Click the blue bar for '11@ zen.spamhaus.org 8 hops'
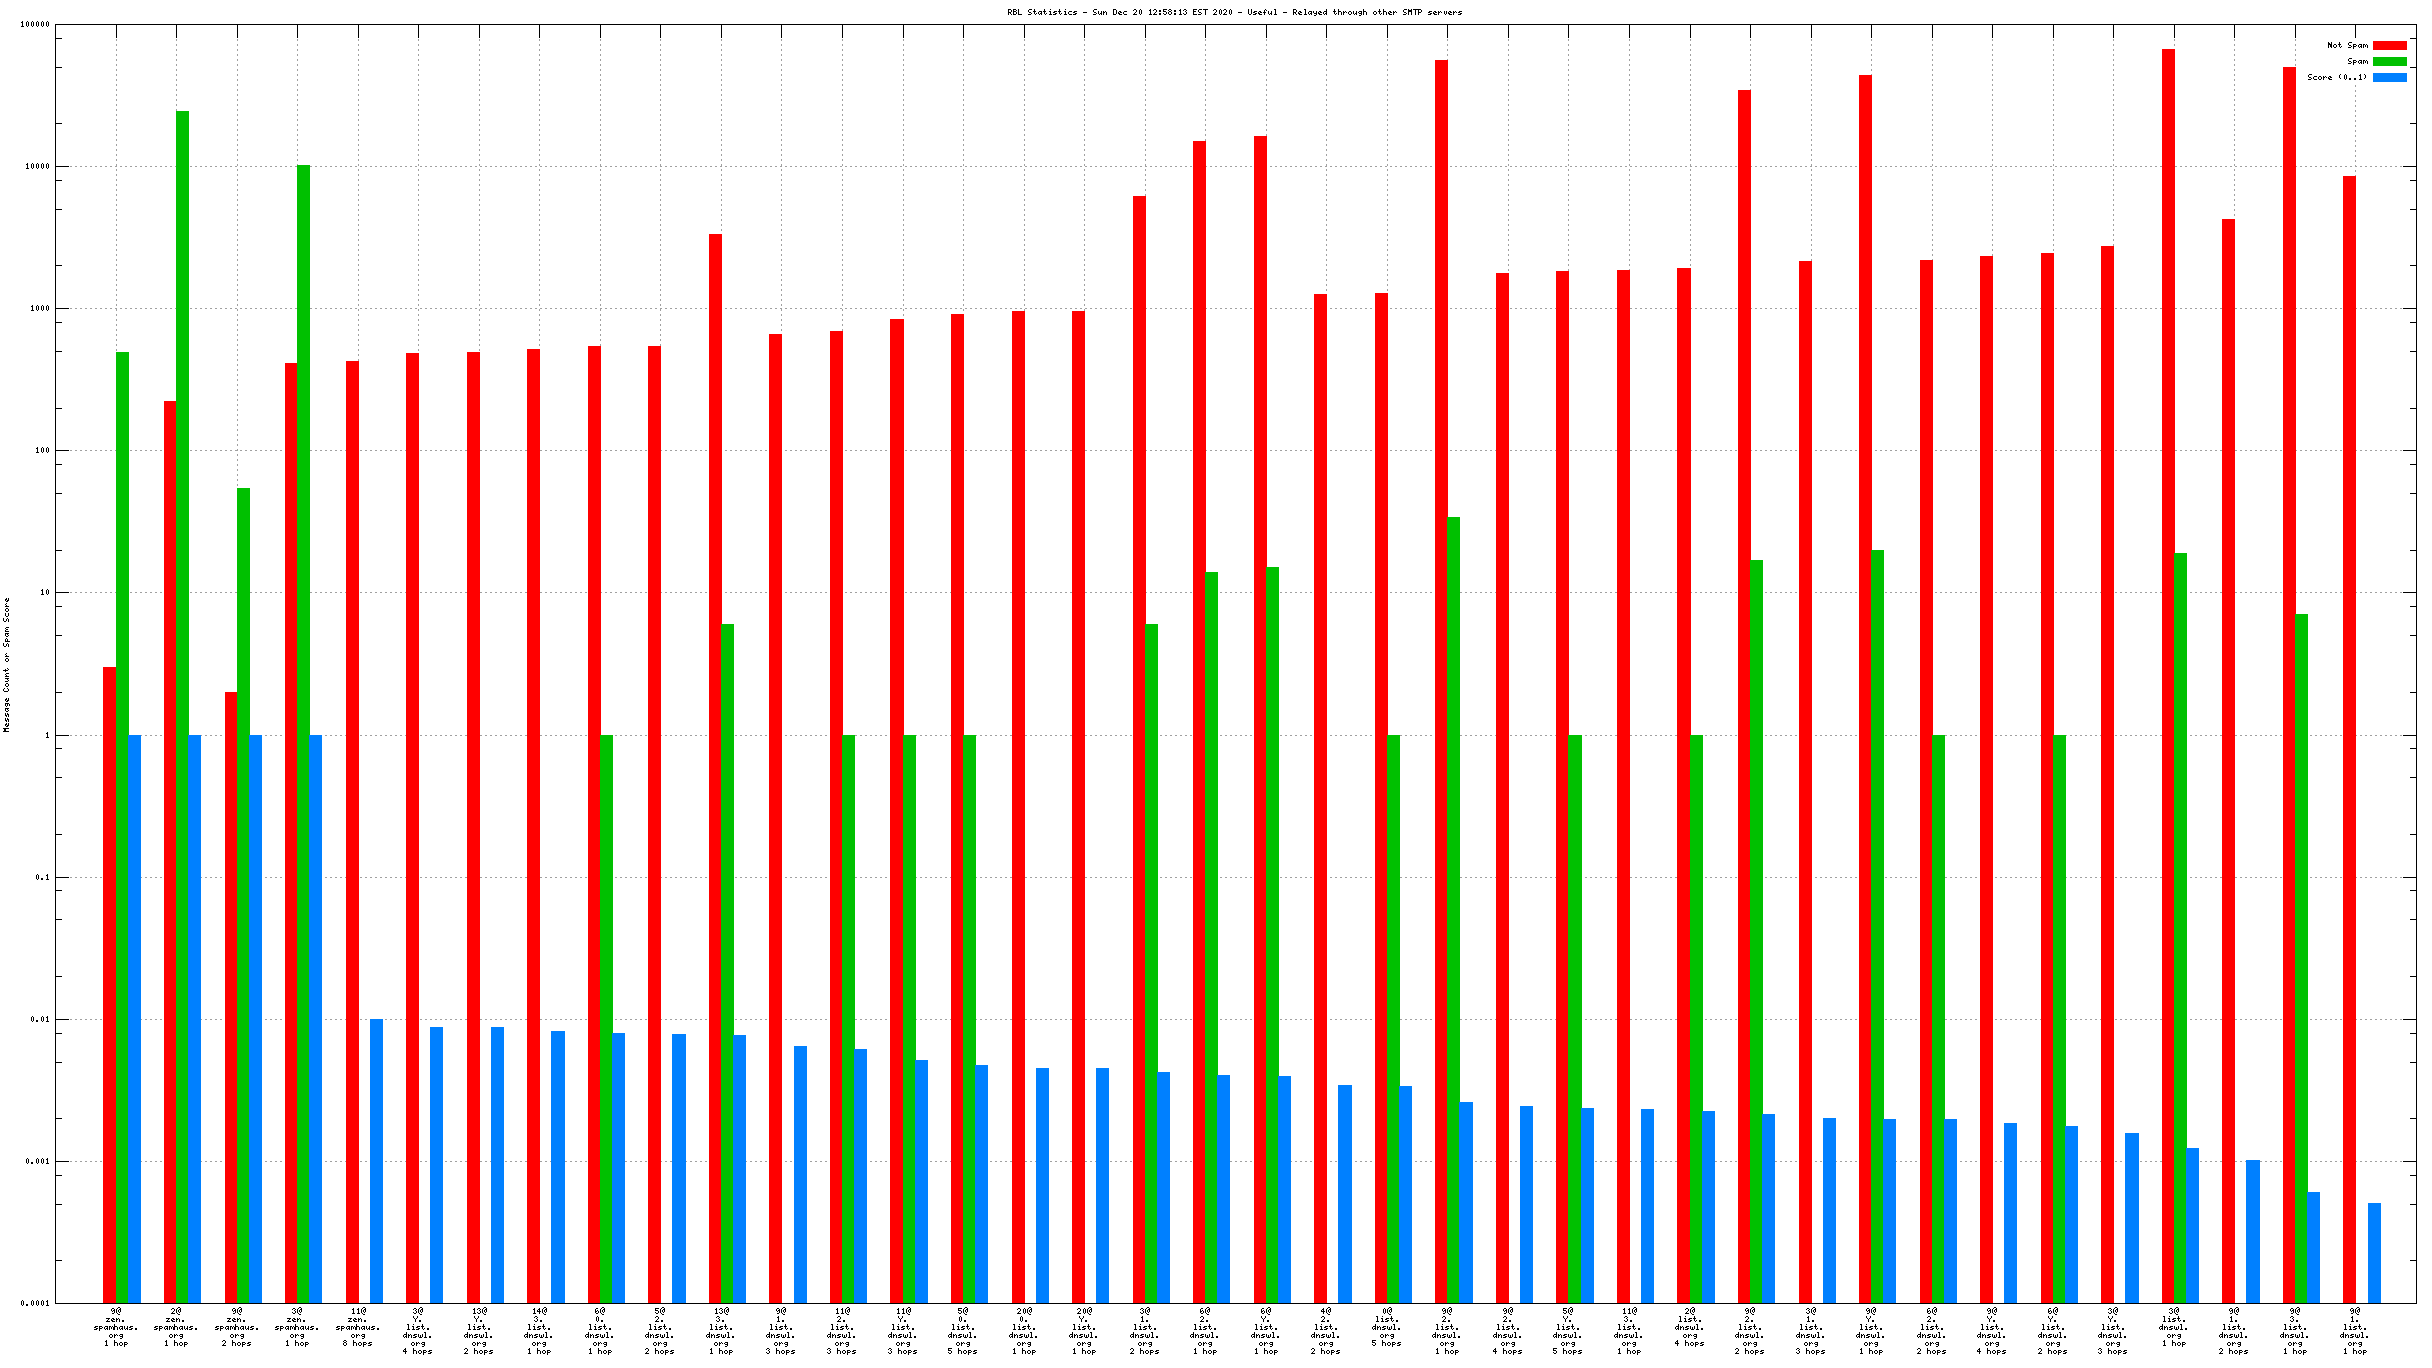The height and width of the screenshot is (1368, 2432). click(376, 1160)
